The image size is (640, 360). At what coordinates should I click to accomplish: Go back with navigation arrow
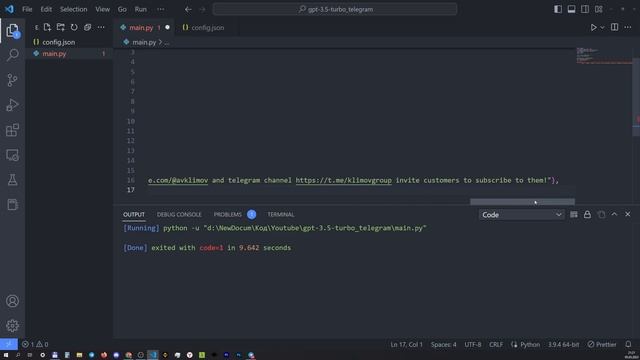tap(188, 9)
